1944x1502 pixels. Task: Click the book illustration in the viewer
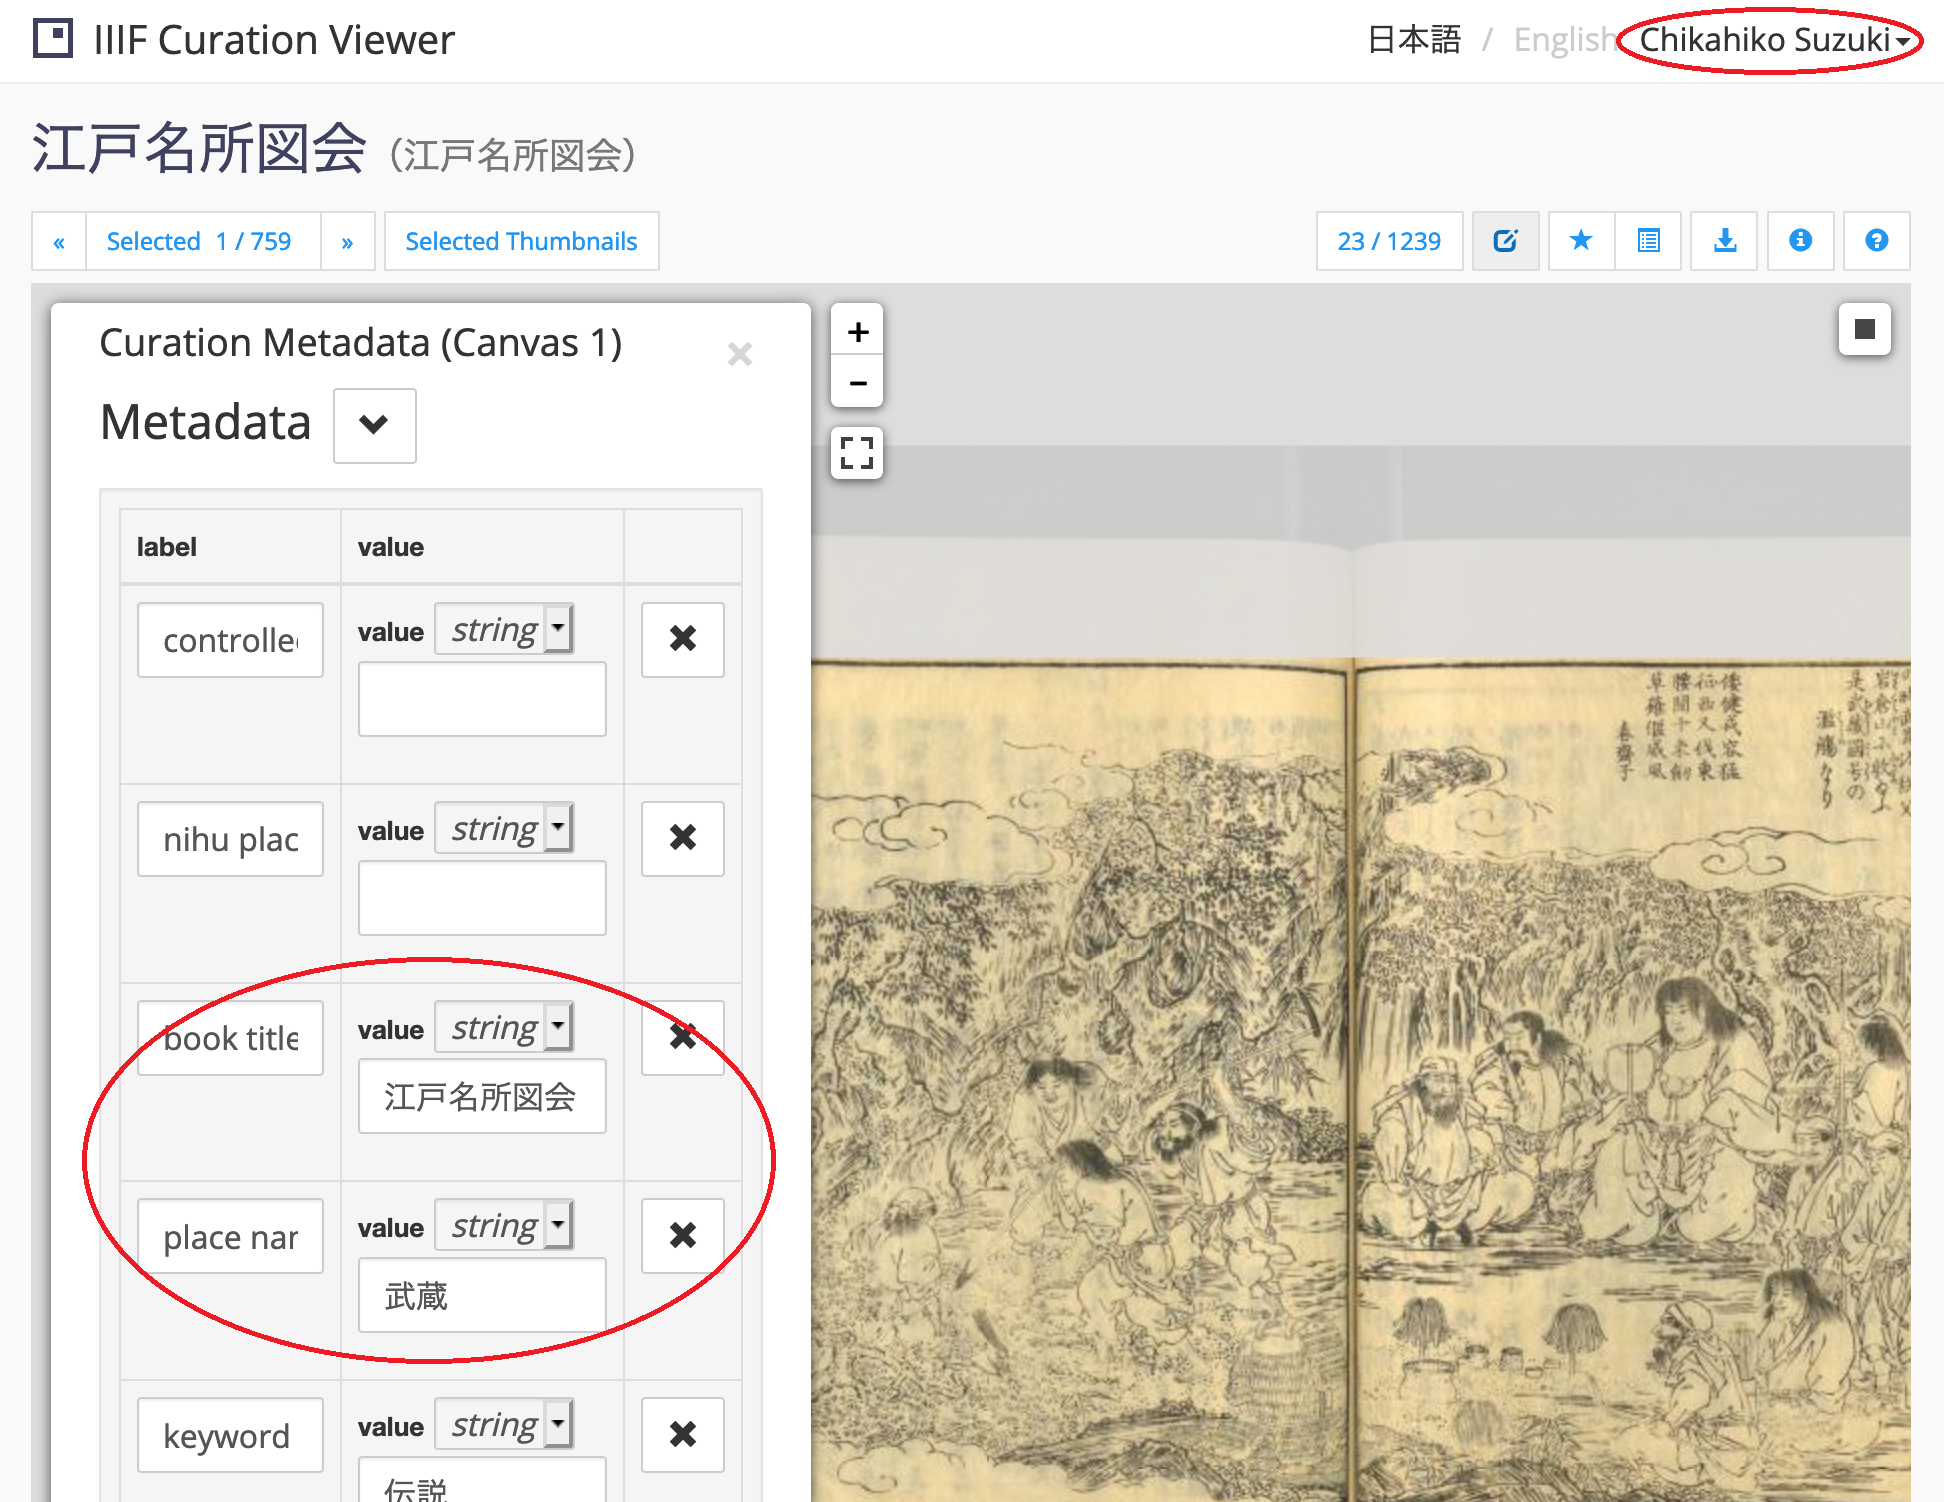[x=1360, y=1080]
